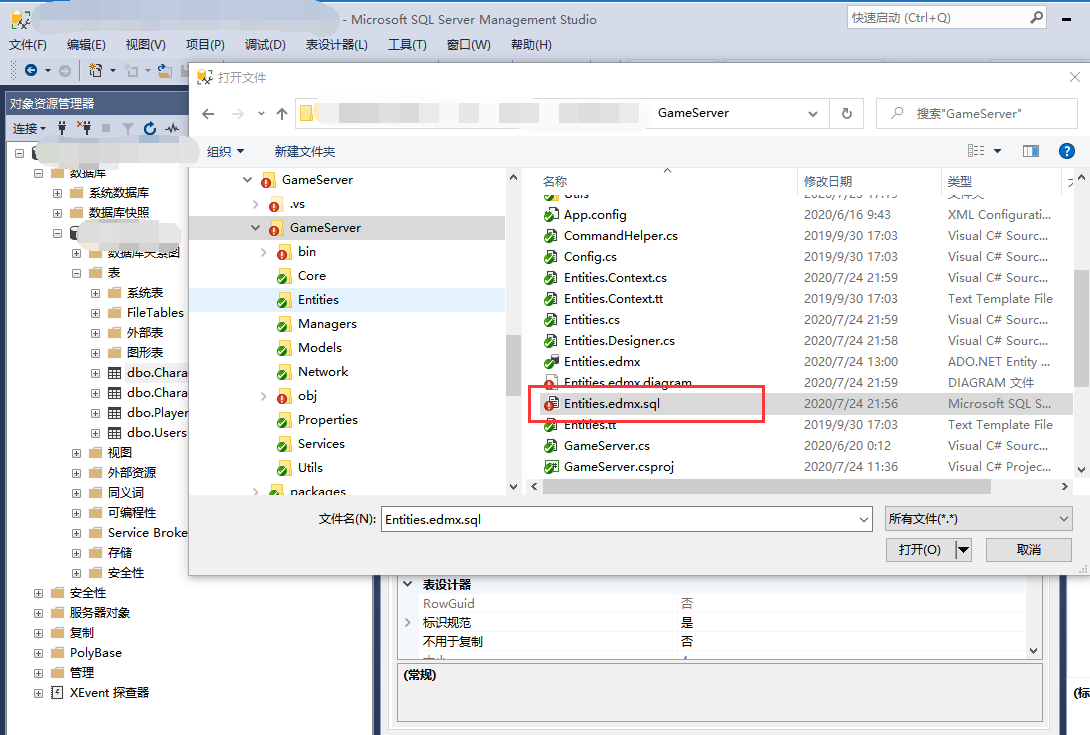Open the 帮助(H) menu
Image resolution: width=1090 pixels, height=735 pixels.
coord(531,45)
